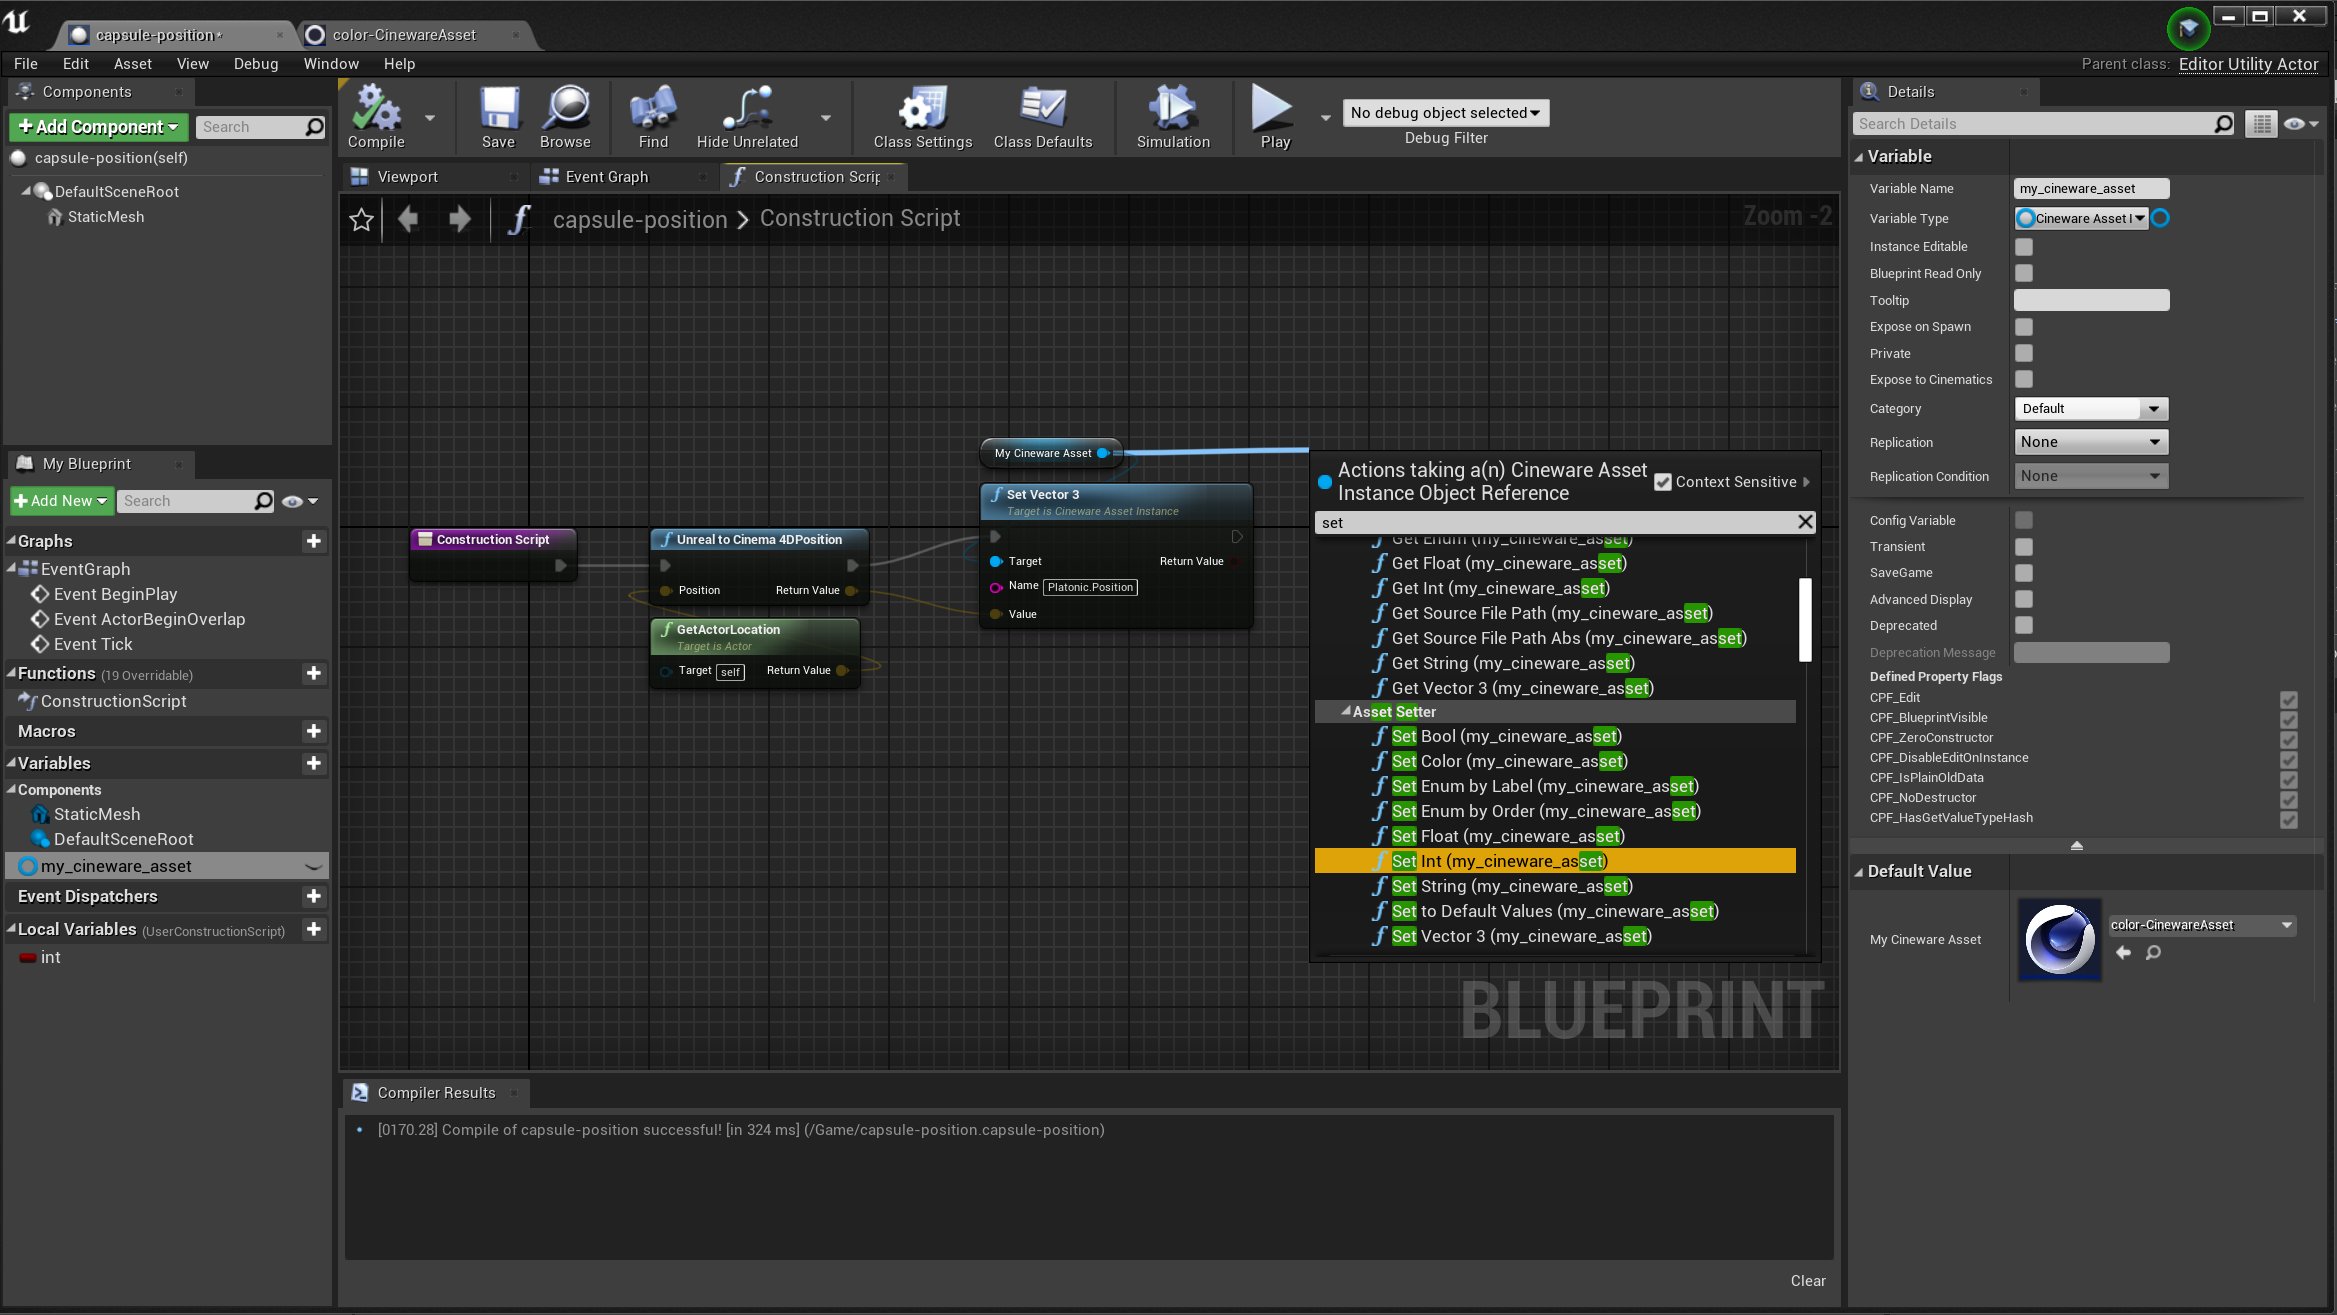
Task: Enable Blueprint Read Only checkbox
Action: point(2024,273)
